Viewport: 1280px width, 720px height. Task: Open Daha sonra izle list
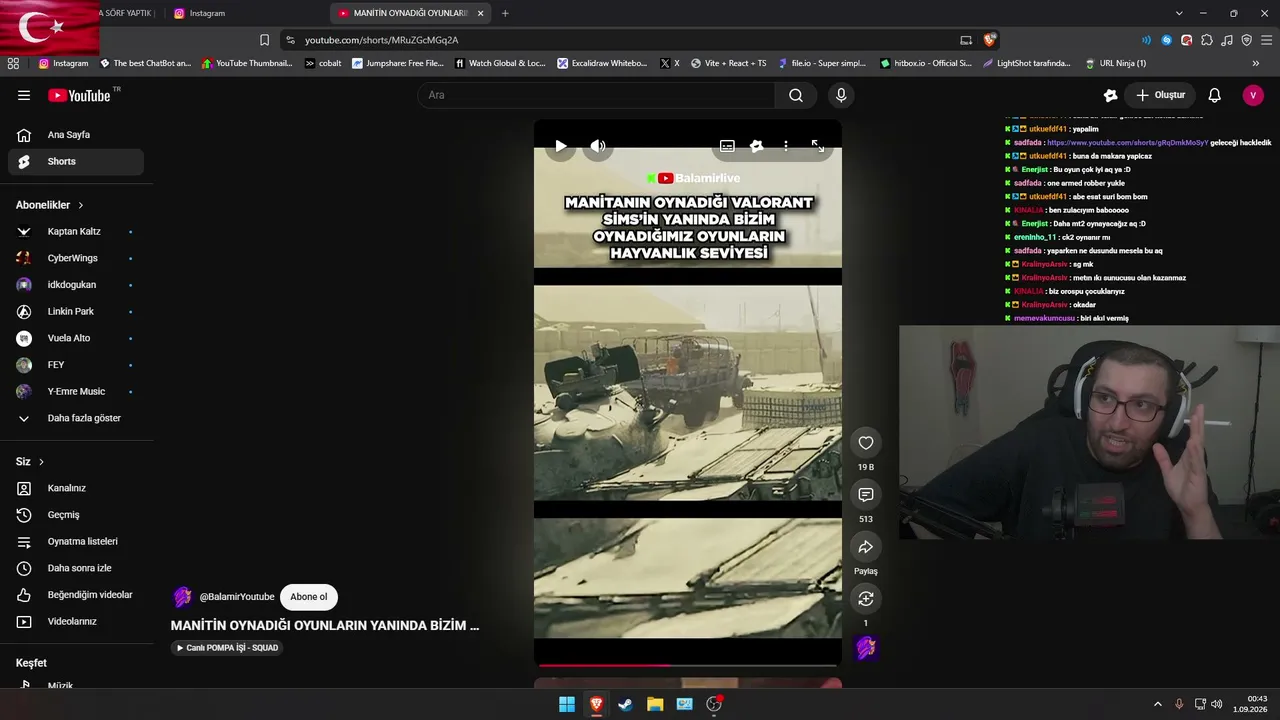click(76, 568)
